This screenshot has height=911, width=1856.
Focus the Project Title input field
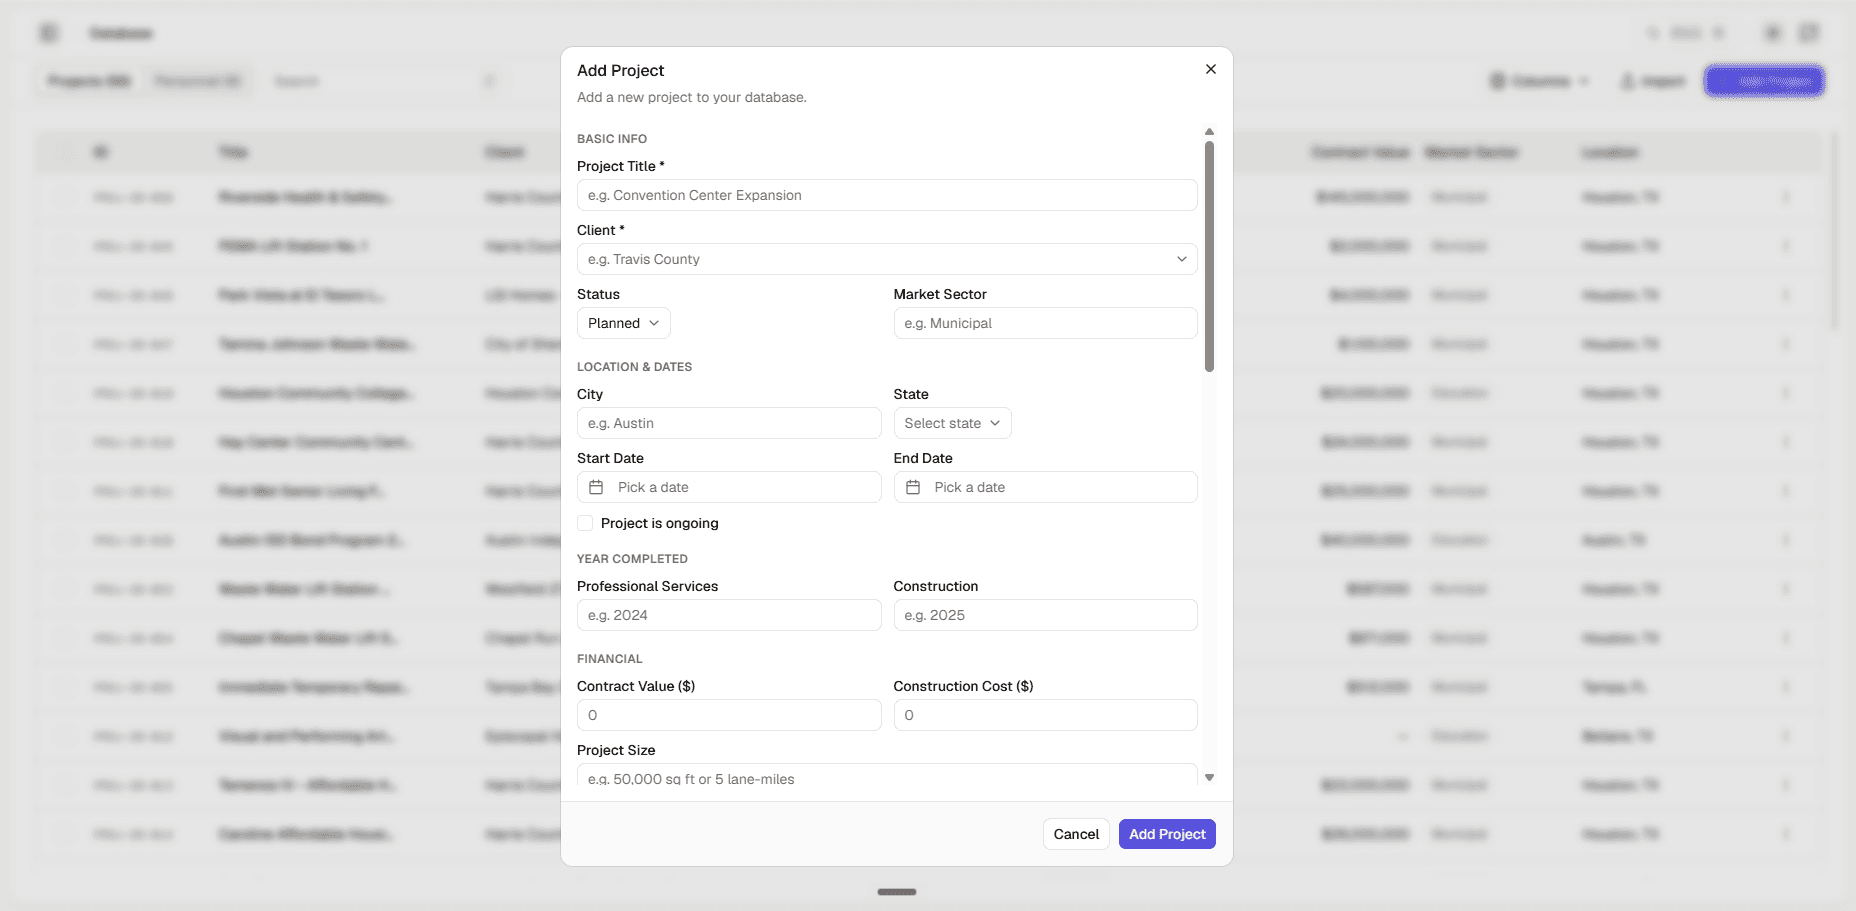pos(887,195)
